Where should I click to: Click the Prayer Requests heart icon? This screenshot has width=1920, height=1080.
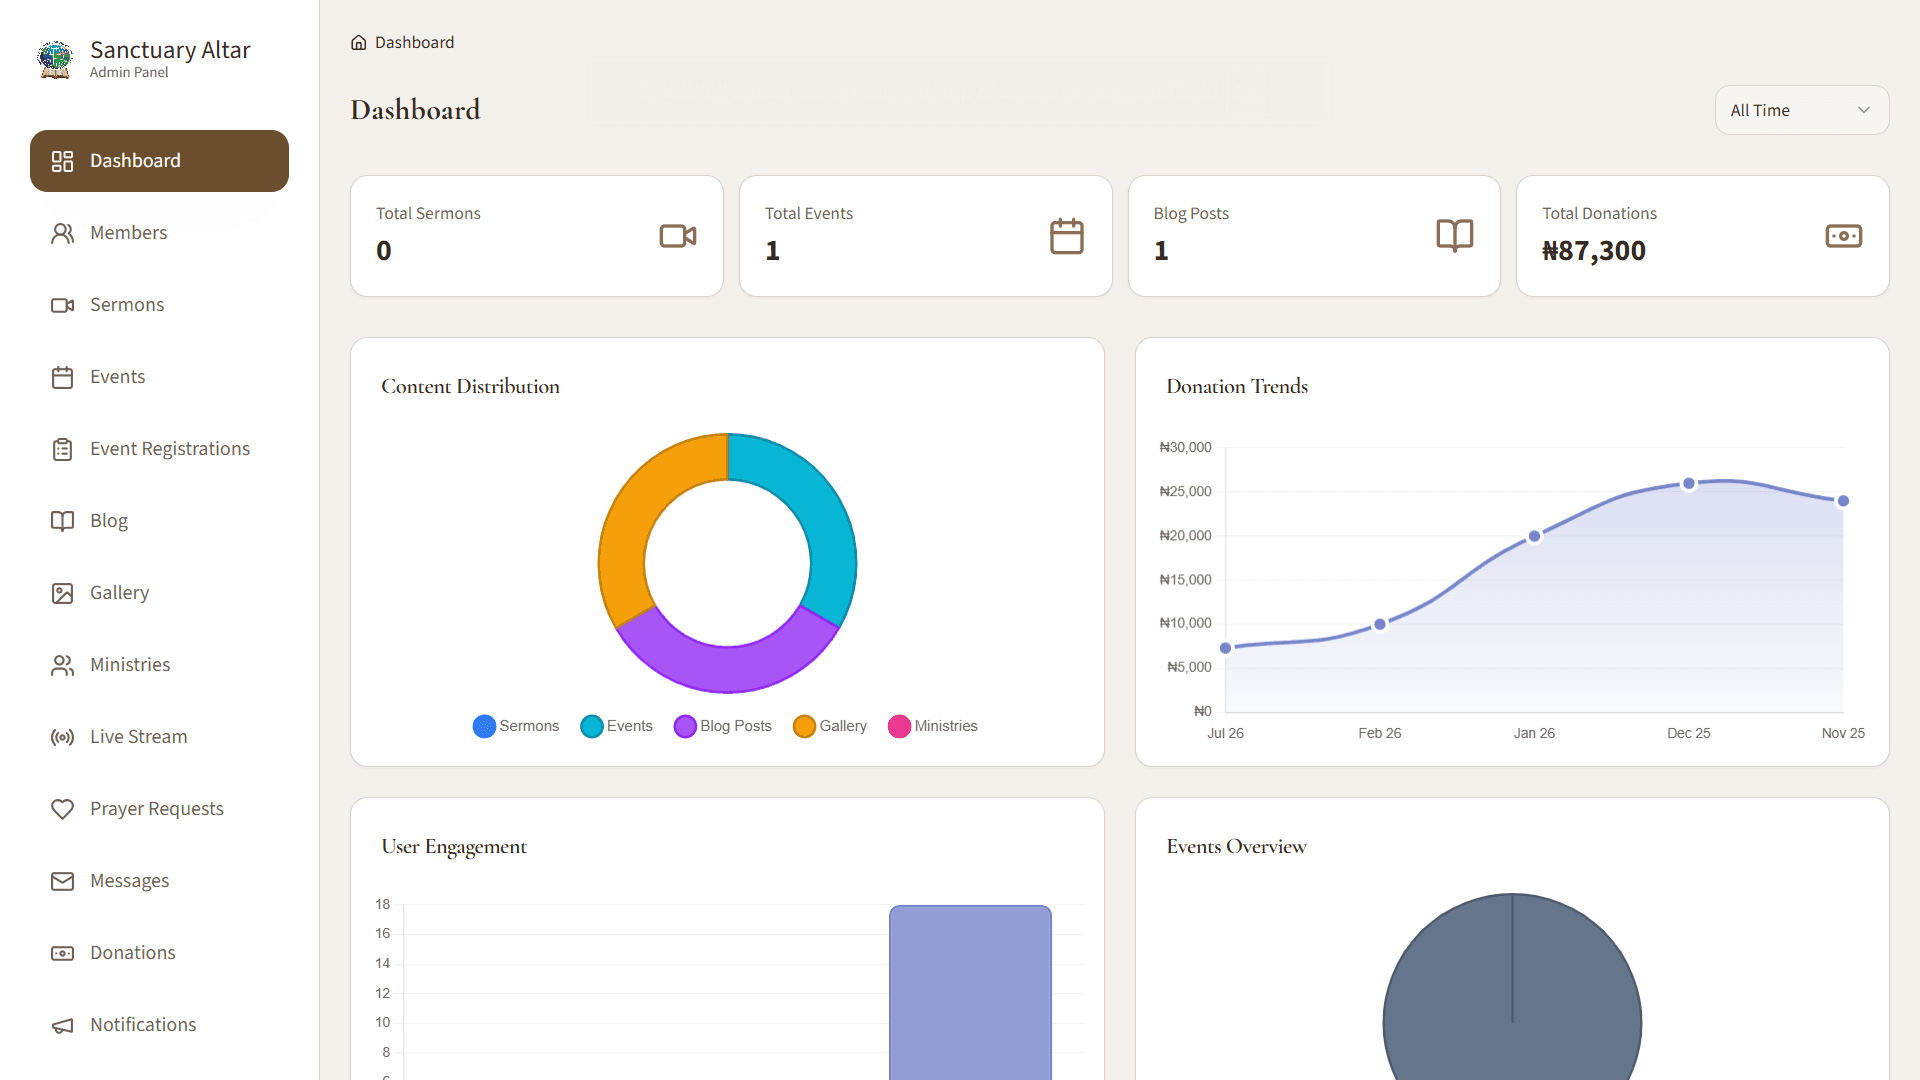tap(62, 809)
